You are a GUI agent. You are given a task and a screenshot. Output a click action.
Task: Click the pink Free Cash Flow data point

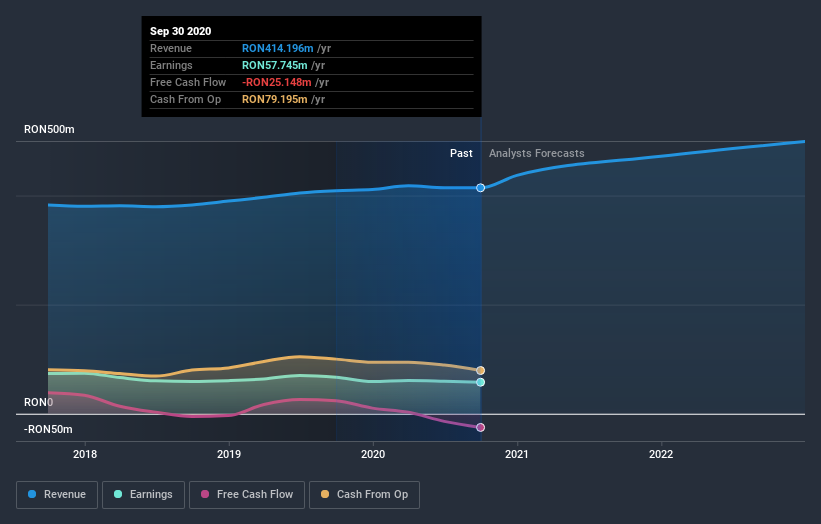click(x=480, y=427)
